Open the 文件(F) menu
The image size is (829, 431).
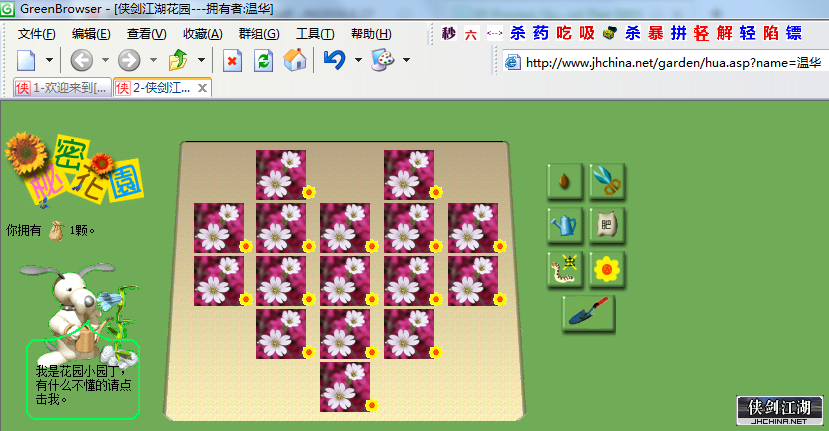[36, 34]
